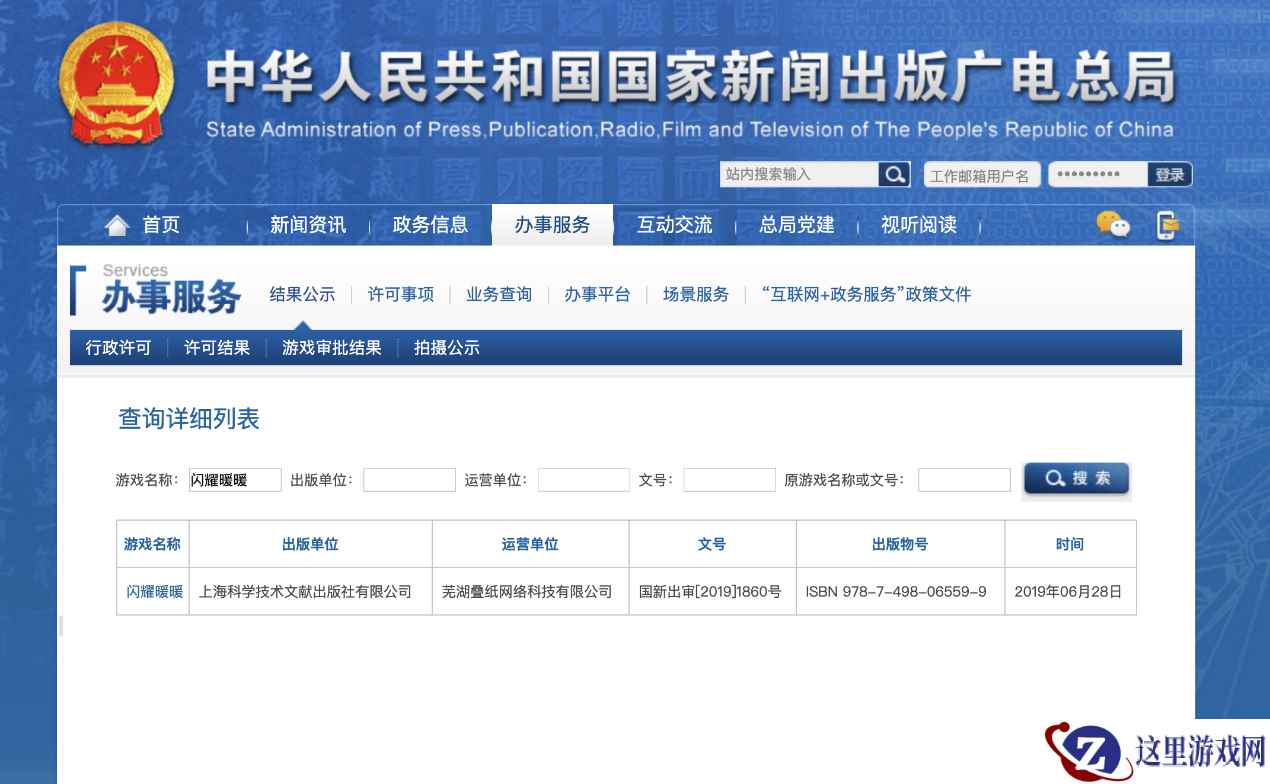This screenshot has height=784, width=1270.
Task: Select the 场景服务 sub-menu item
Action: (x=696, y=294)
